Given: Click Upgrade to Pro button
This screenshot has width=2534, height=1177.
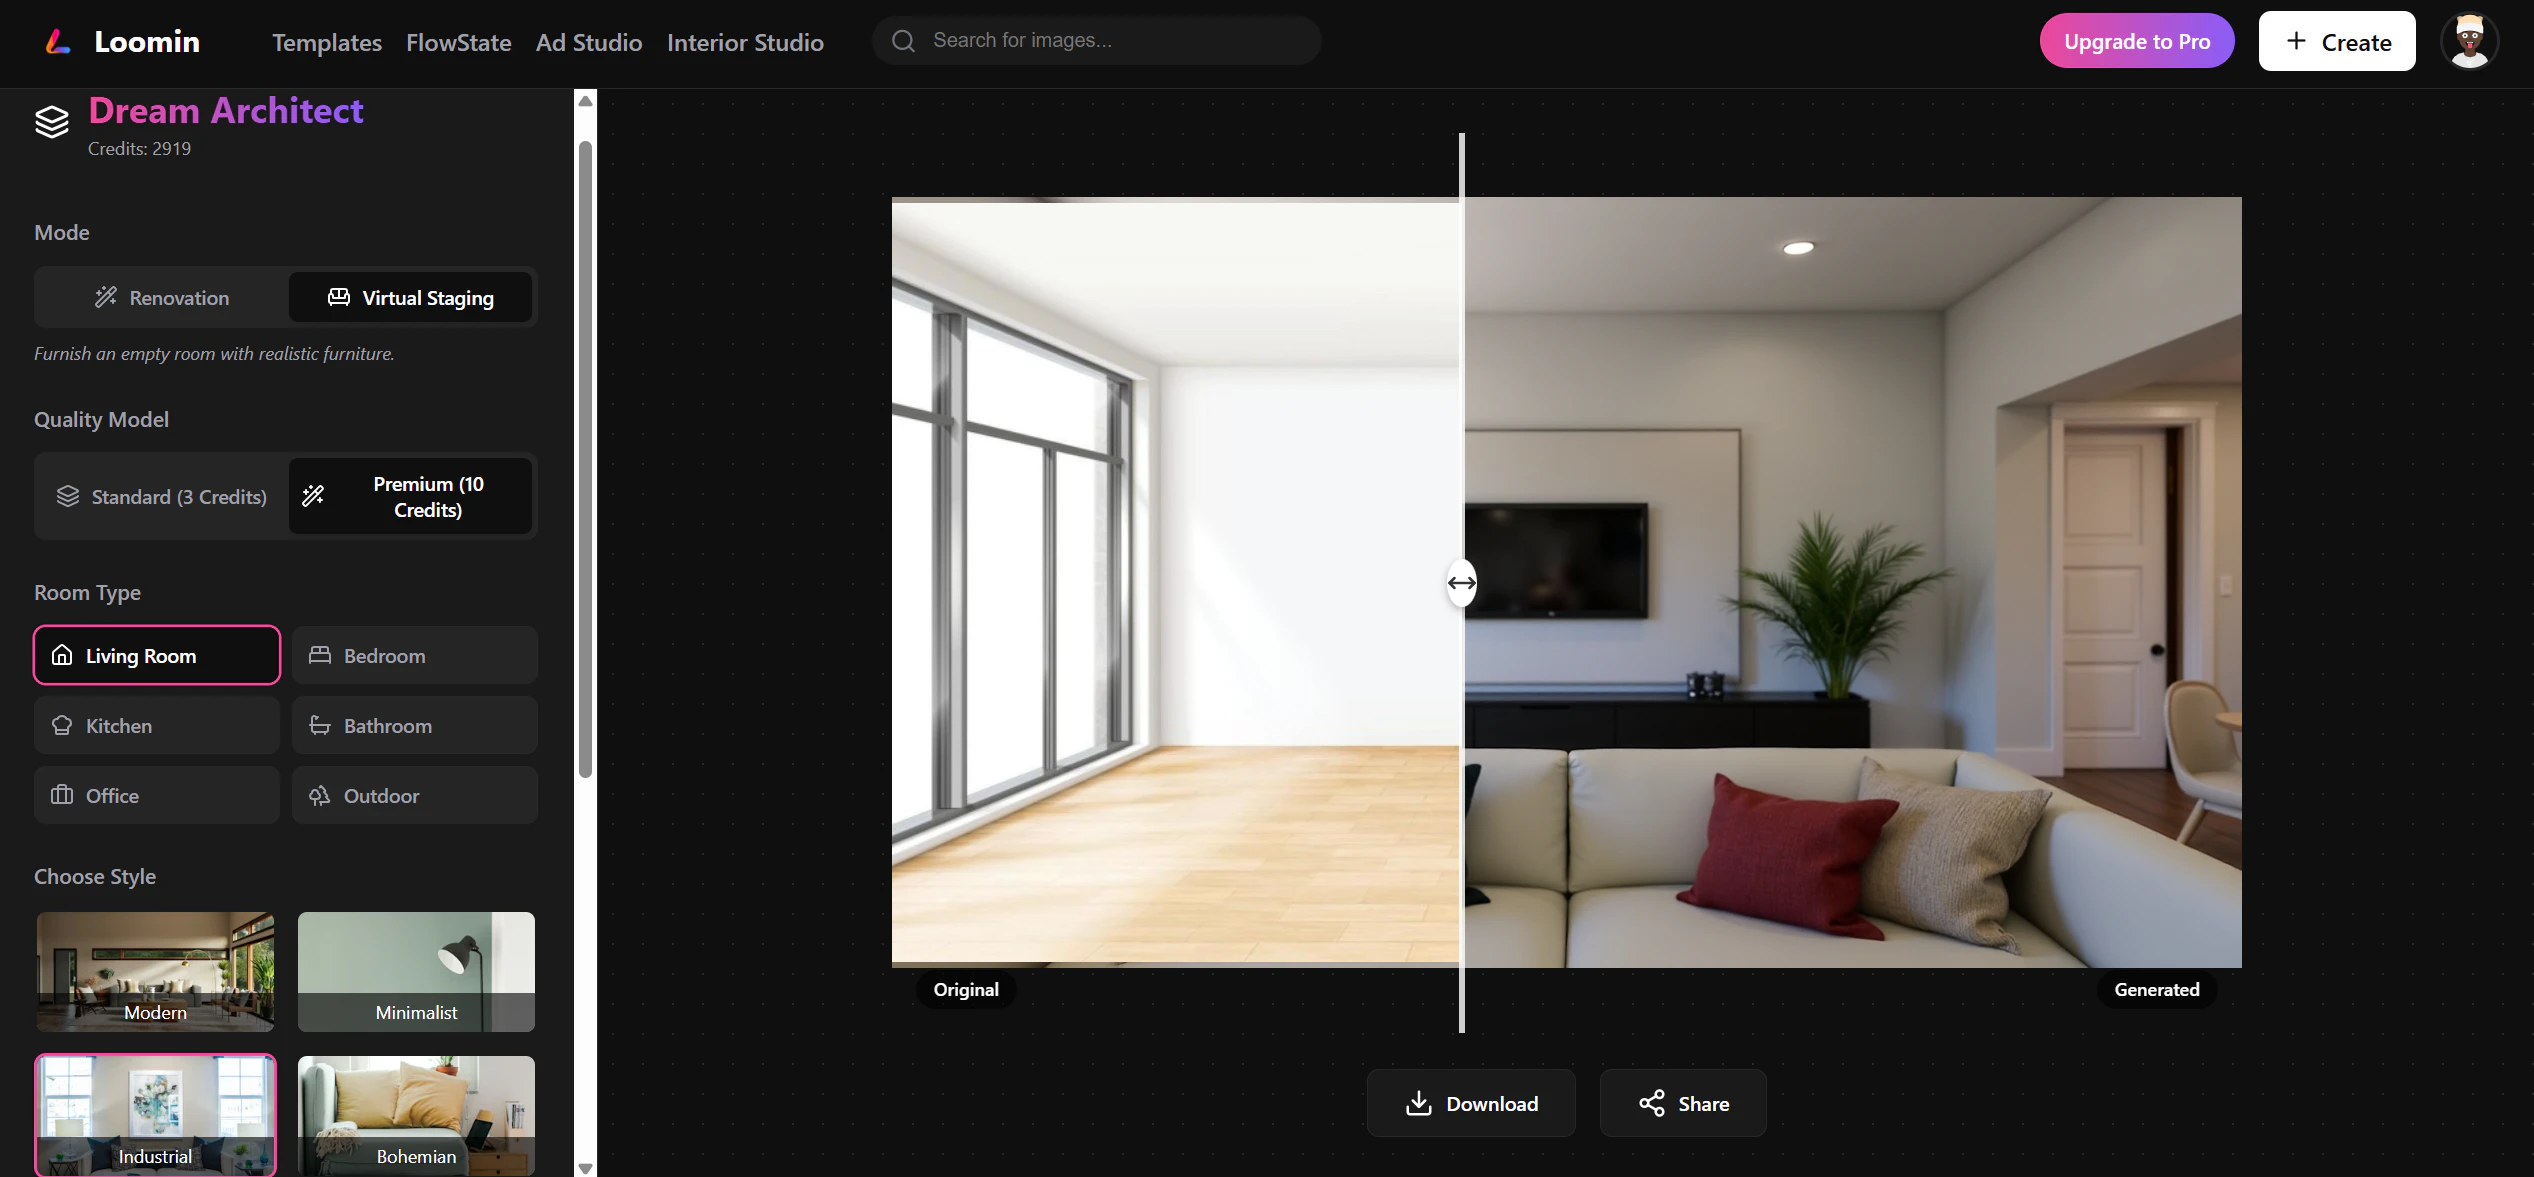Looking at the screenshot, I should pyautogui.click(x=2136, y=41).
